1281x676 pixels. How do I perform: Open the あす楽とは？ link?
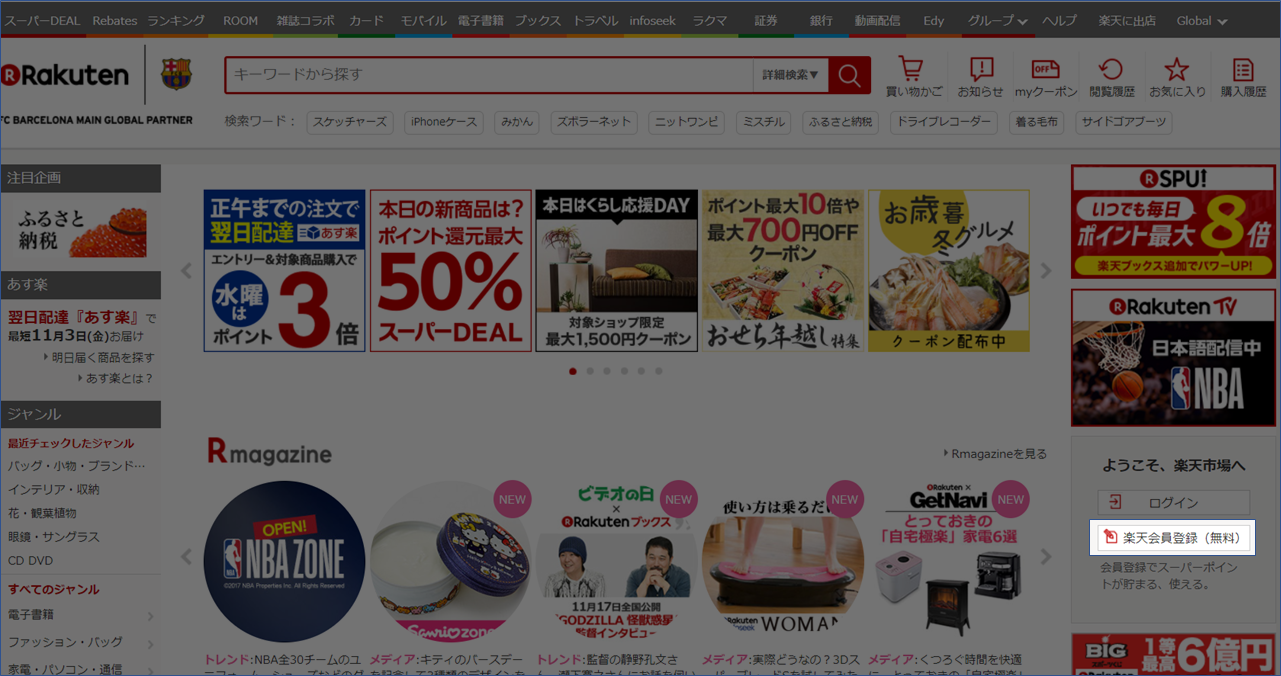tap(115, 378)
